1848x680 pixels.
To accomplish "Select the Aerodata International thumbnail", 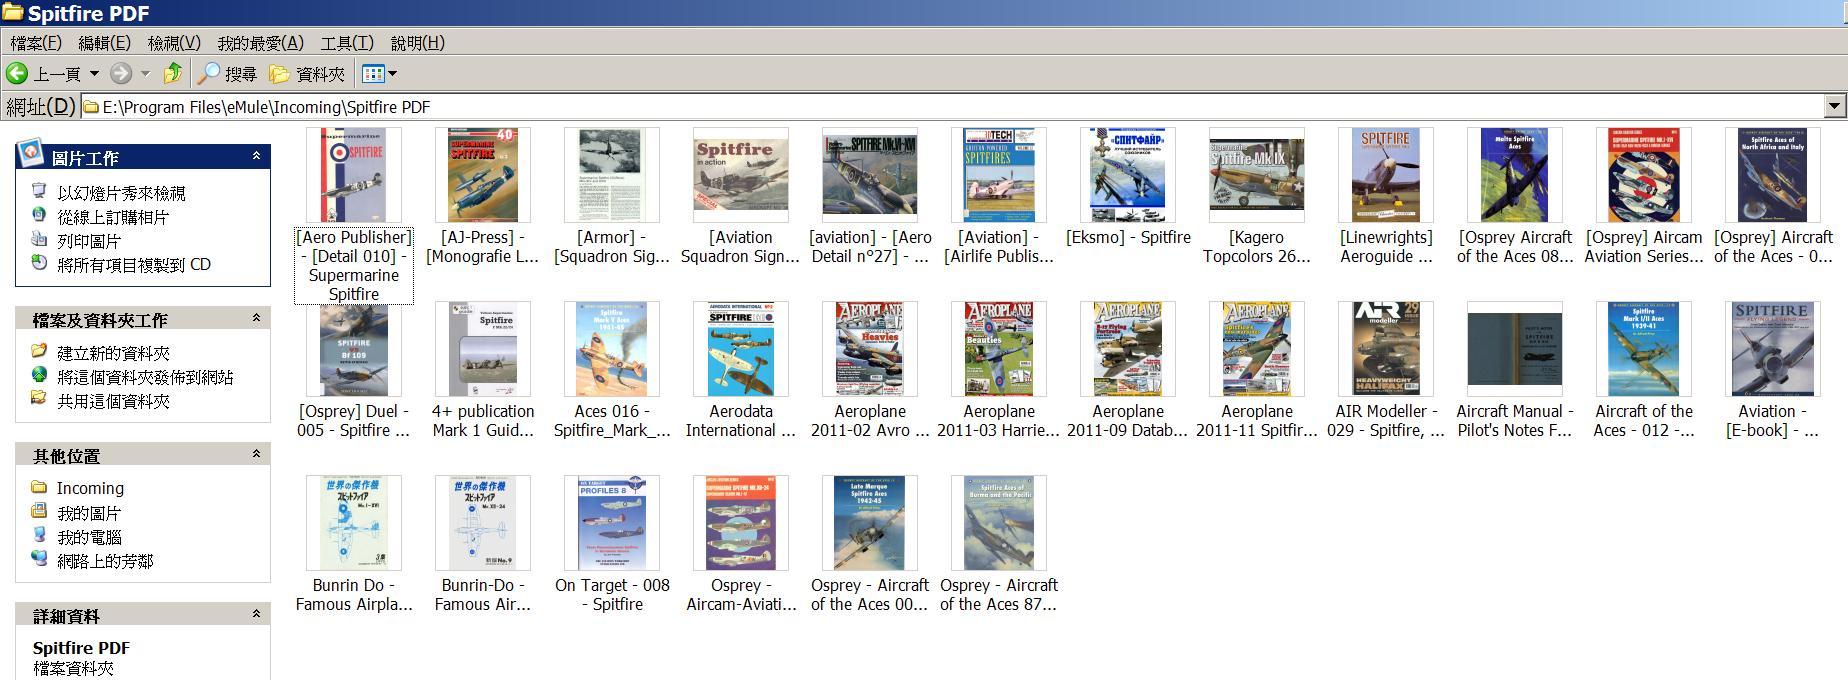I will point(741,349).
